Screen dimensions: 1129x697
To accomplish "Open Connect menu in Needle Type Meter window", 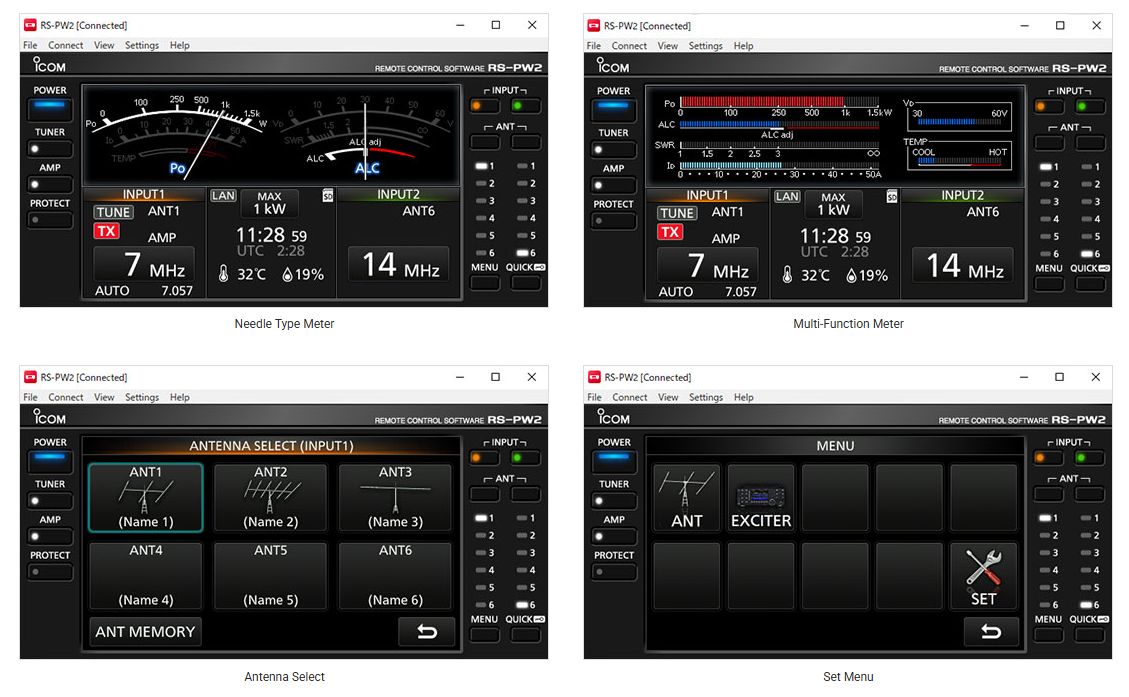I will 66,45.
